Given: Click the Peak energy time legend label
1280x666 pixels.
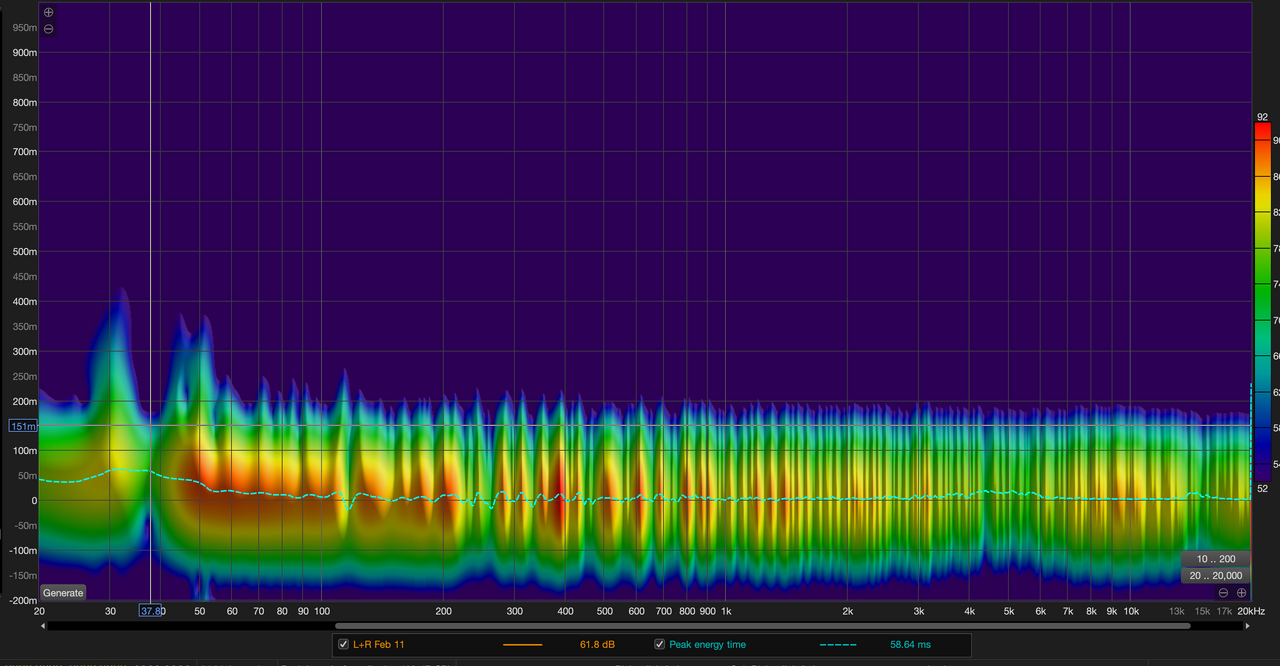Looking at the screenshot, I should pos(707,645).
